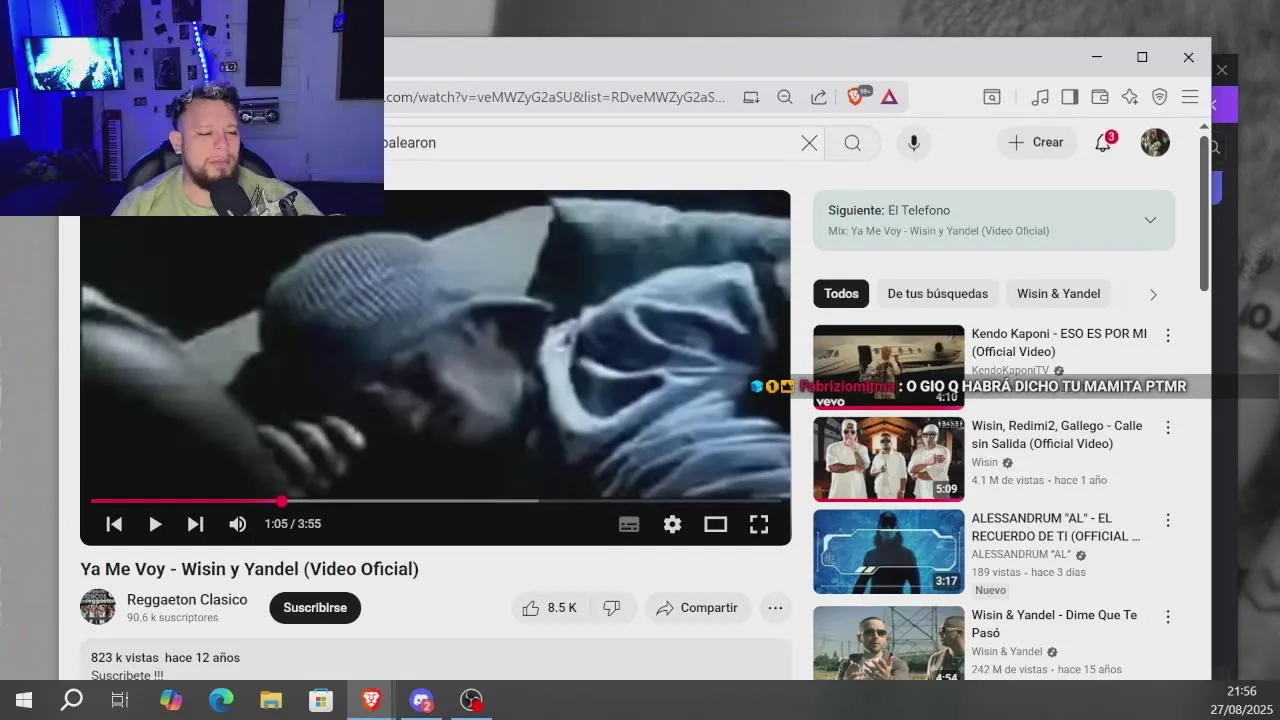
Task: Open Brave Shields lion icon
Action: point(855,97)
